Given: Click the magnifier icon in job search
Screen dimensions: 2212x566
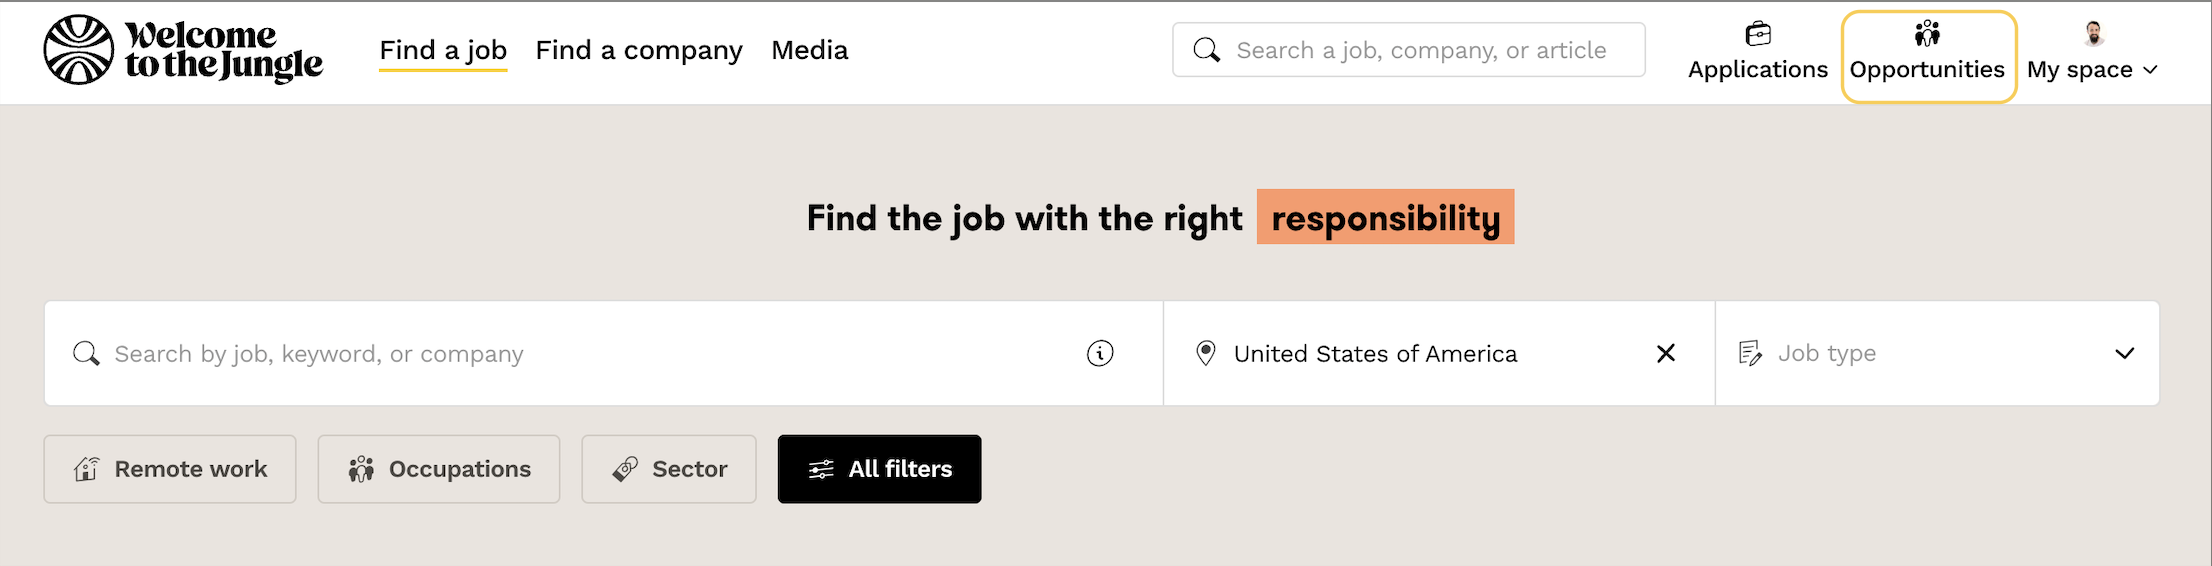Looking at the screenshot, I should [x=87, y=353].
